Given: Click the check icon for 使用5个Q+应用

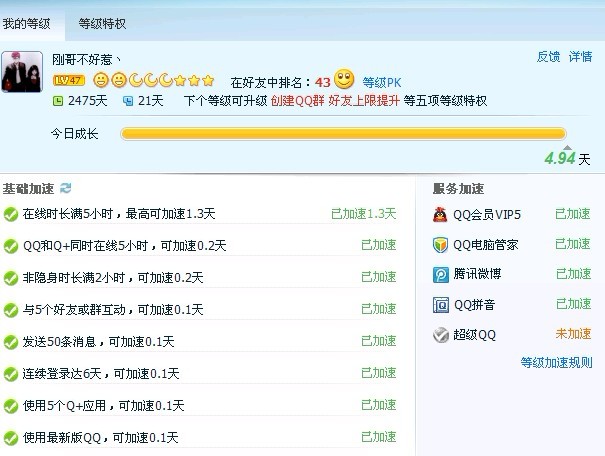Looking at the screenshot, I should point(11,406).
